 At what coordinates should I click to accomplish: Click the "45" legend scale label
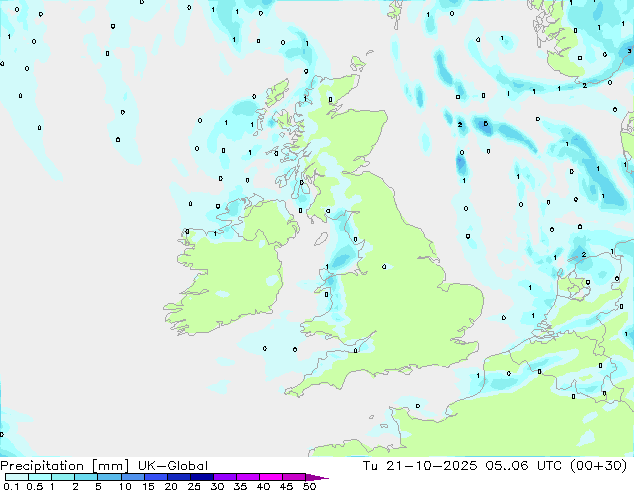pyautogui.click(x=286, y=486)
